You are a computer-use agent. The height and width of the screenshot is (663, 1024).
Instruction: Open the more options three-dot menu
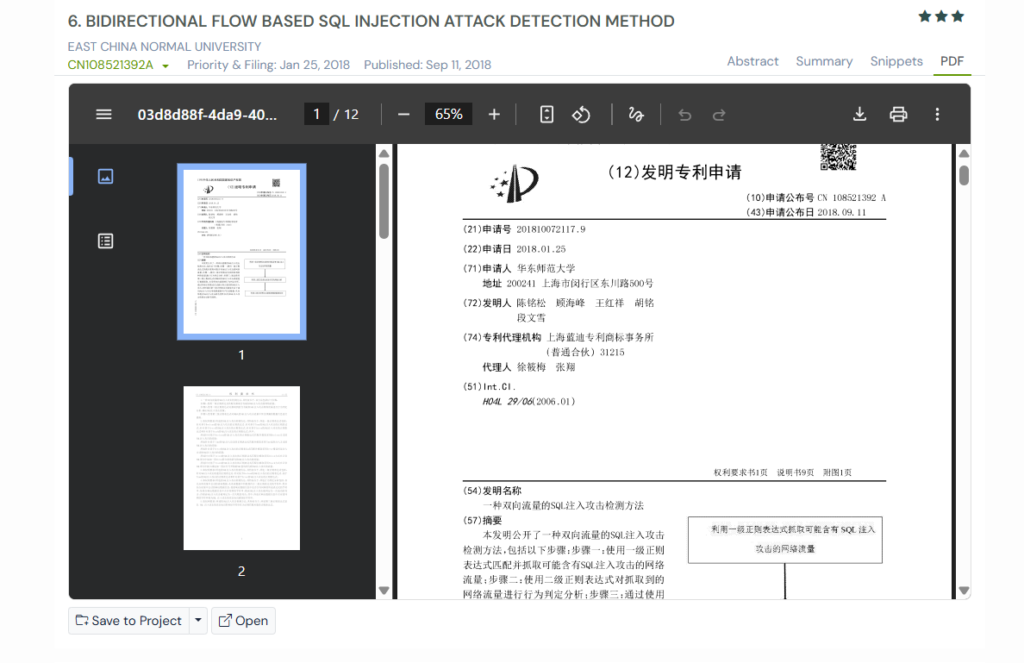[937, 114]
